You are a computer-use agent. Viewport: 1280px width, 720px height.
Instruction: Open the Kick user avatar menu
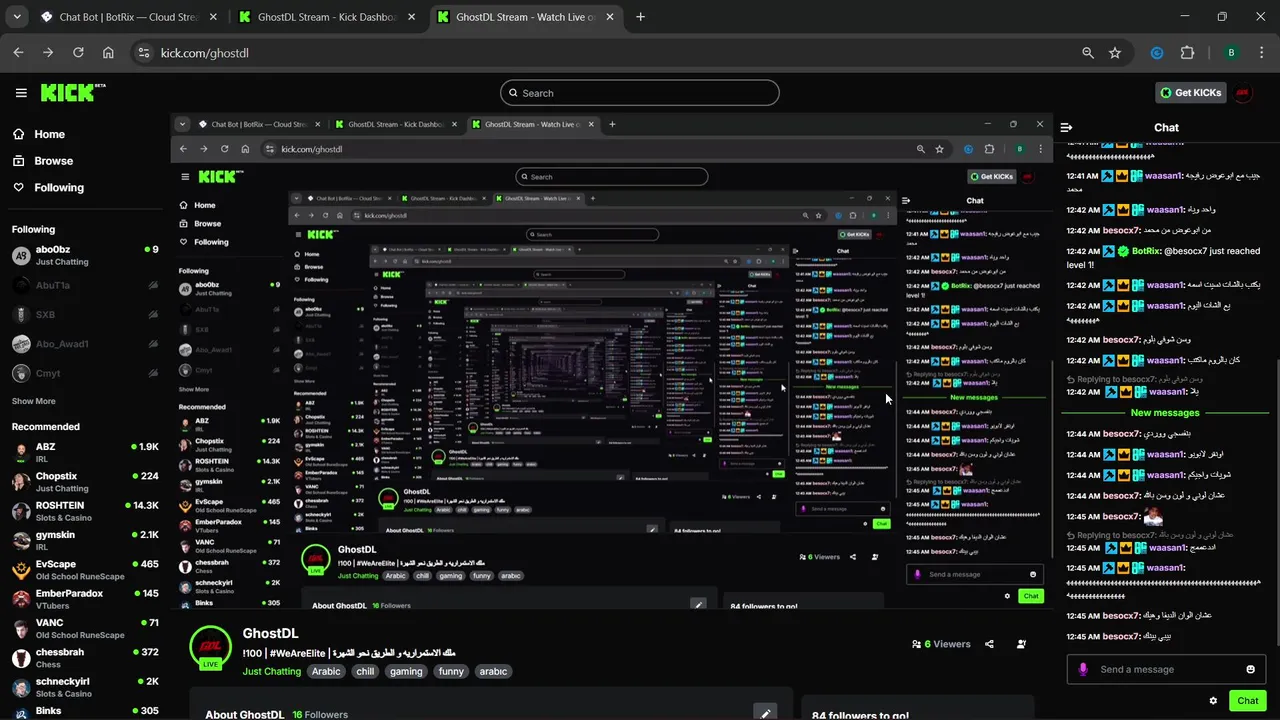point(1243,93)
